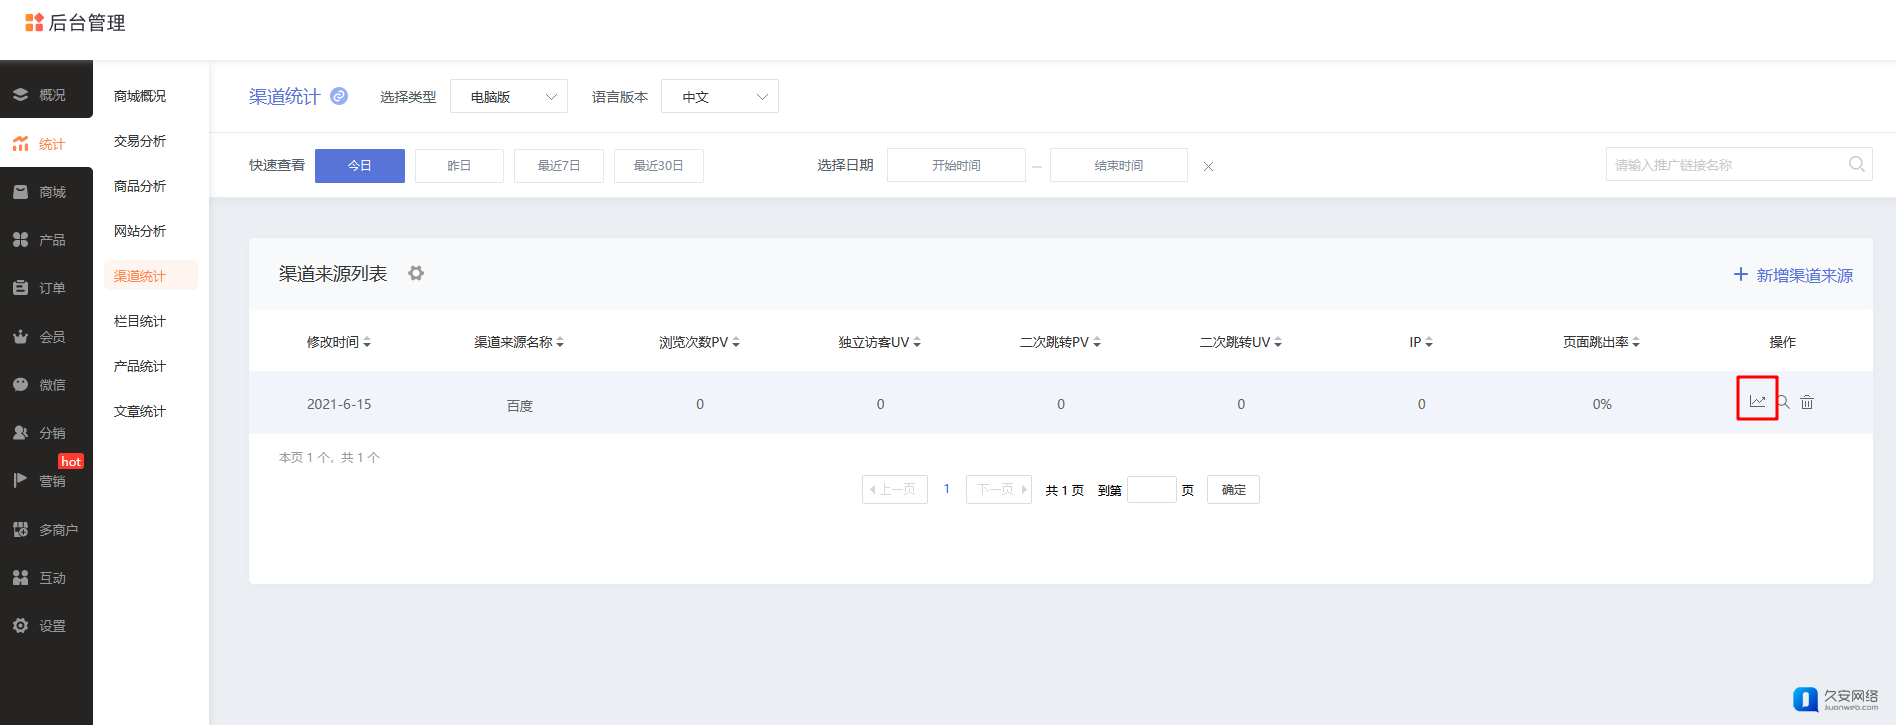This screenshot has height=725, width=1896.
Task: Open the chart icon for 百度 row
Action: 1757,402
